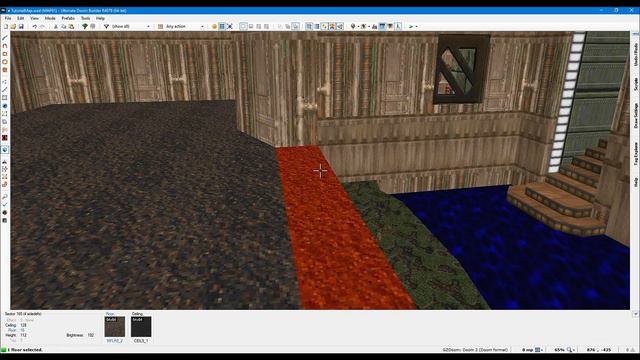Click the '1 floor selected.' status message
The image size is (640, 360).
[25, 350]
